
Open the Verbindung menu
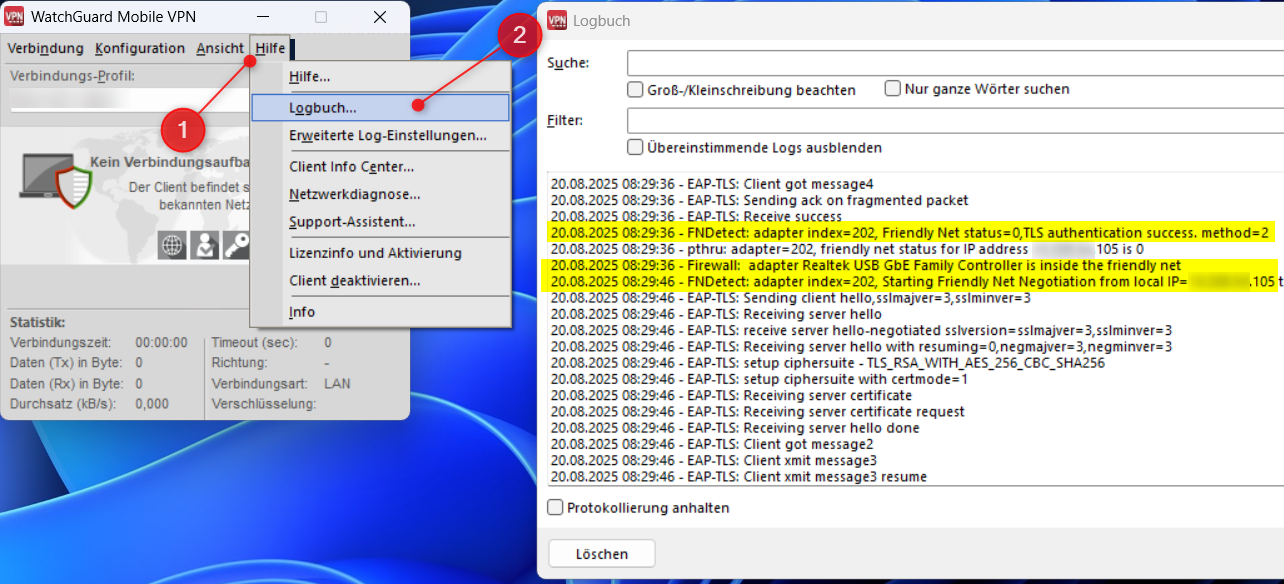tap(46, 48)
